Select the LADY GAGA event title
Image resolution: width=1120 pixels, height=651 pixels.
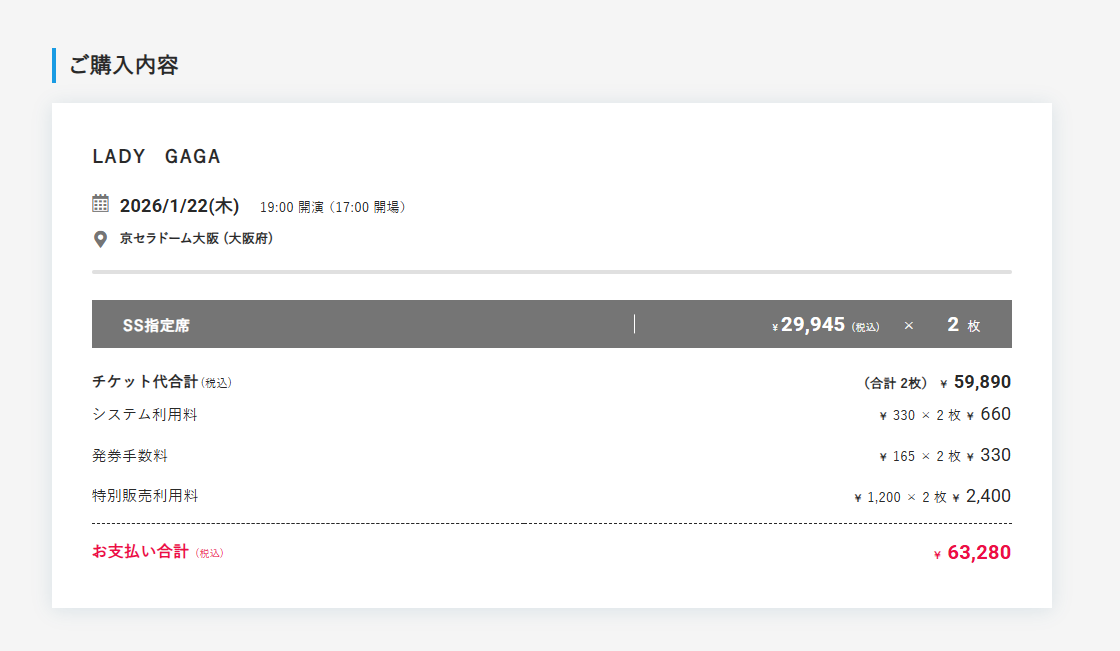click(x=156, y=156)
